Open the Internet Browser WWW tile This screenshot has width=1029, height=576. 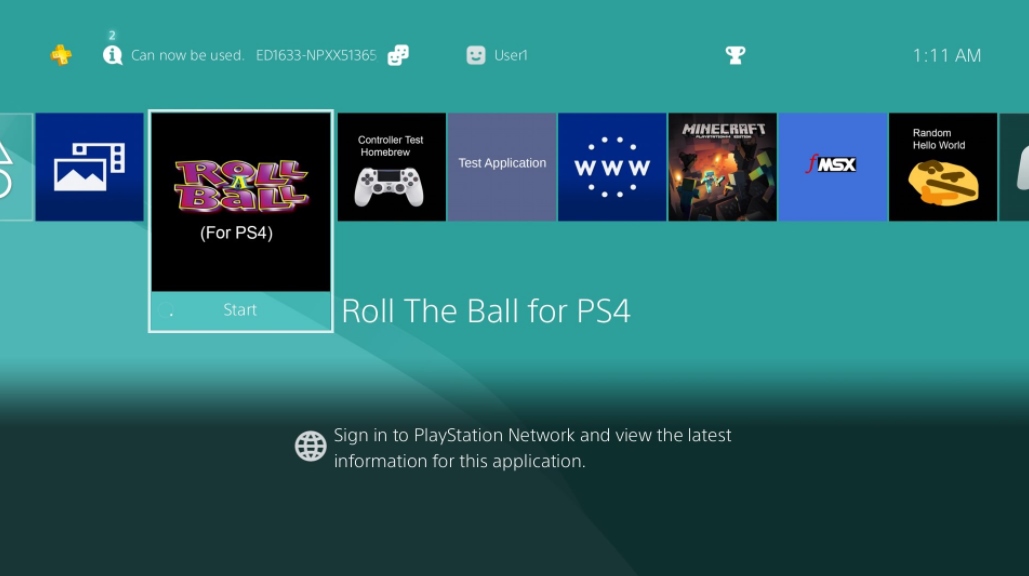coord(612,167)
